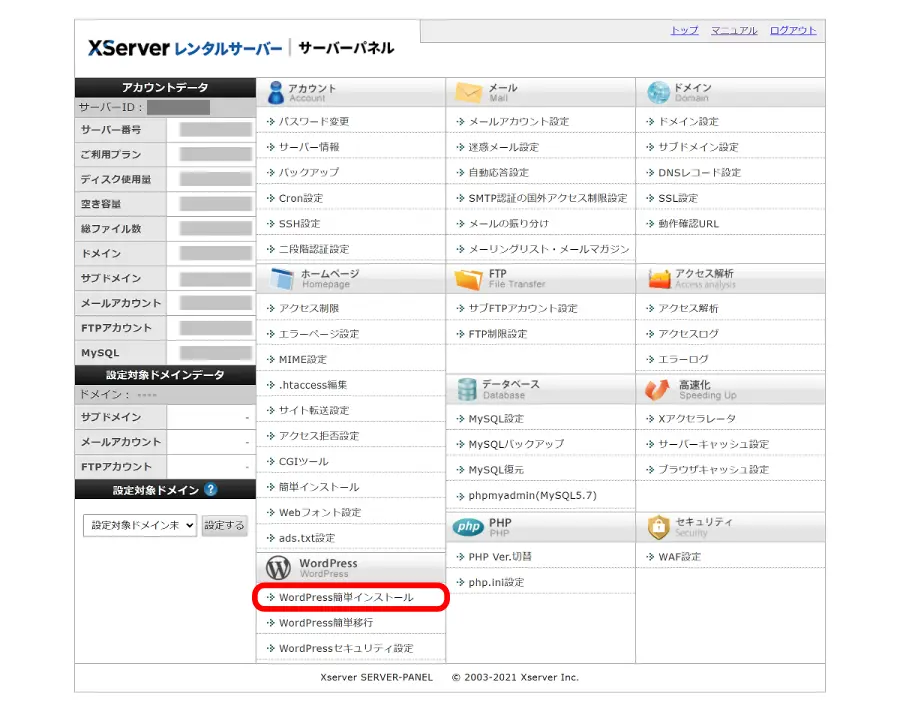Open the マニュアル link in header

tap(734, 31)
